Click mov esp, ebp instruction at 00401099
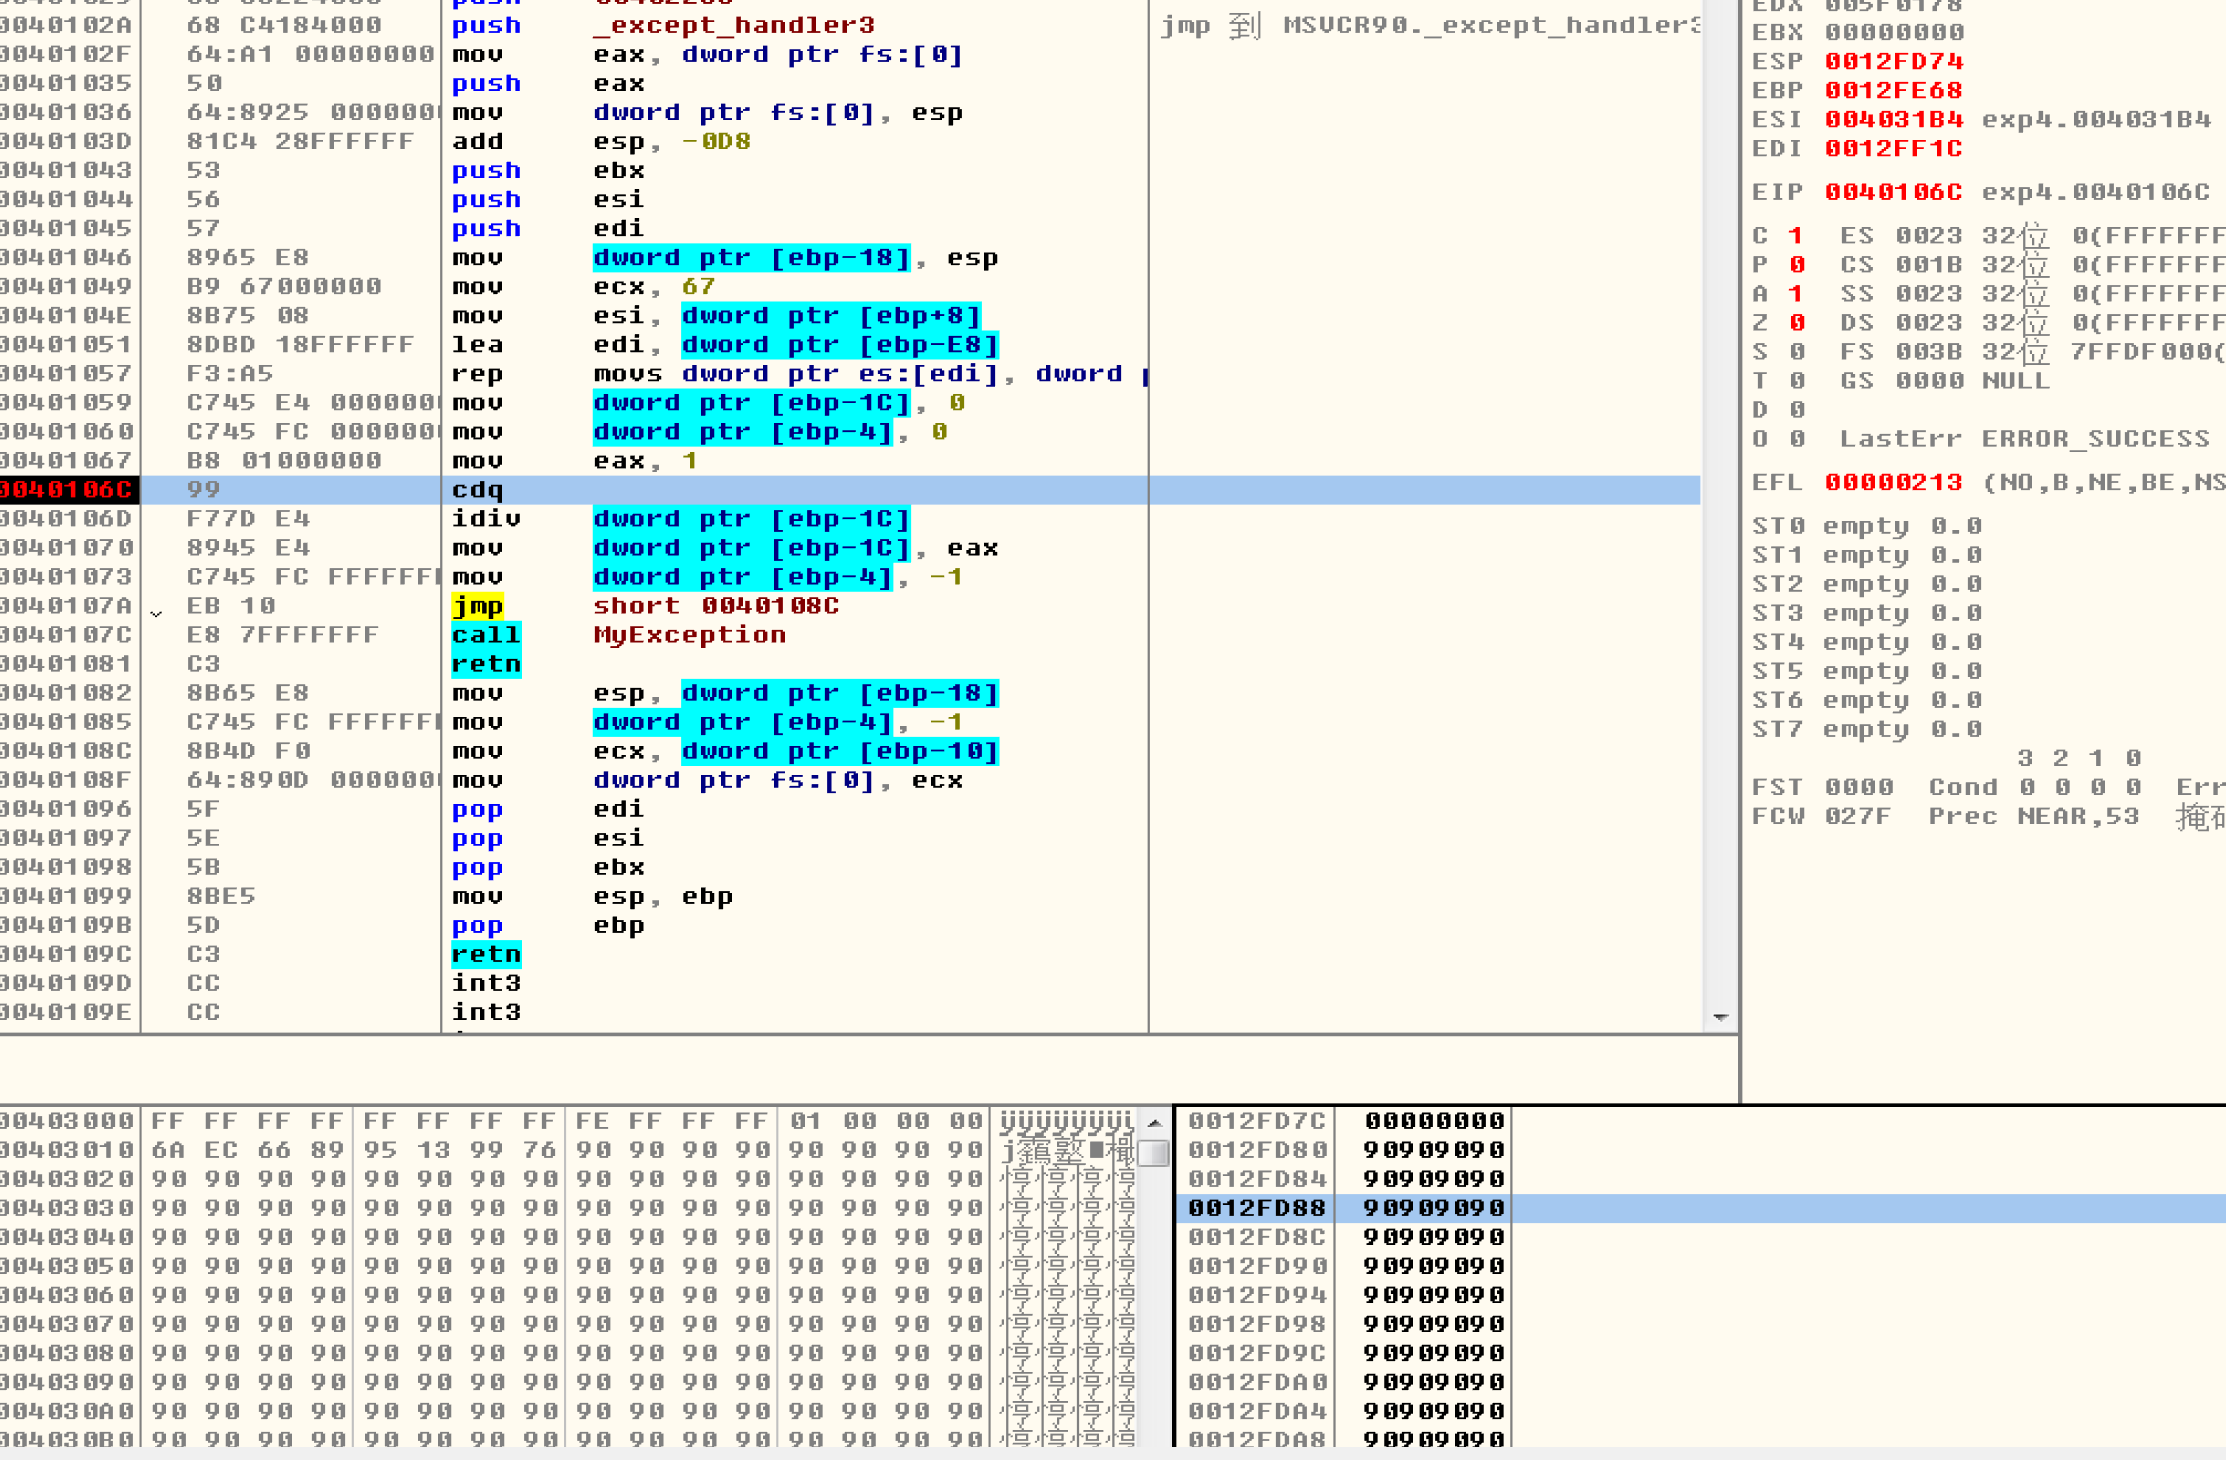Image resolution: width=2226 pixels, height=1460 pixels. [592, 896]
